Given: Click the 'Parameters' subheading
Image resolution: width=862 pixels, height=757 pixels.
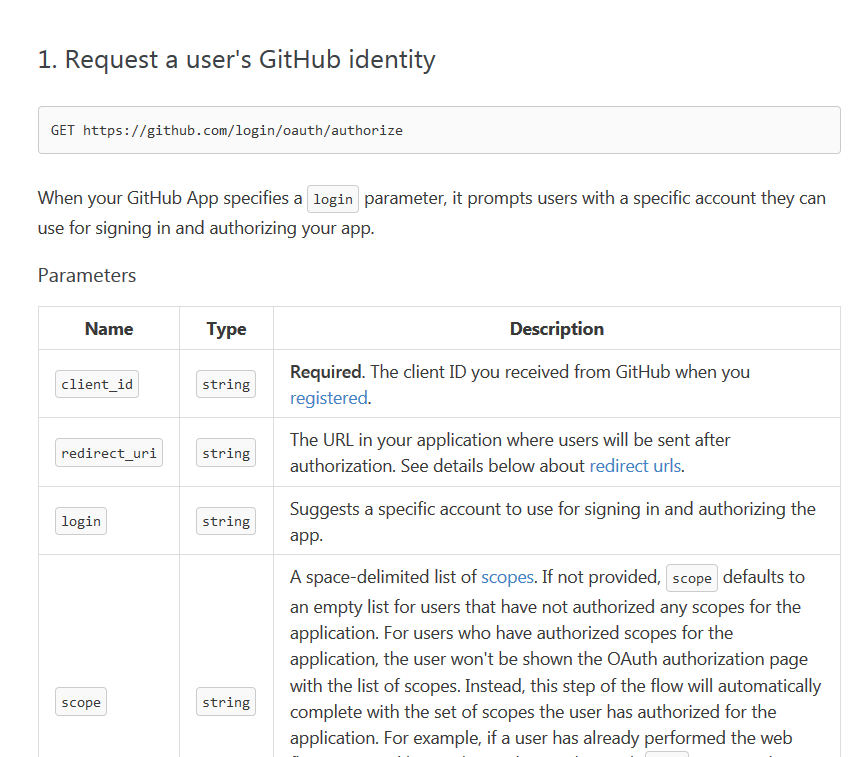Looking at the screenshot, I should click(x=87, y=275).
